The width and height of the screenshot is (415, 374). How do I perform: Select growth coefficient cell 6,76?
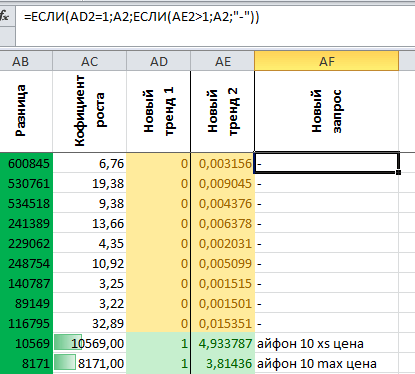pos(89,163)
